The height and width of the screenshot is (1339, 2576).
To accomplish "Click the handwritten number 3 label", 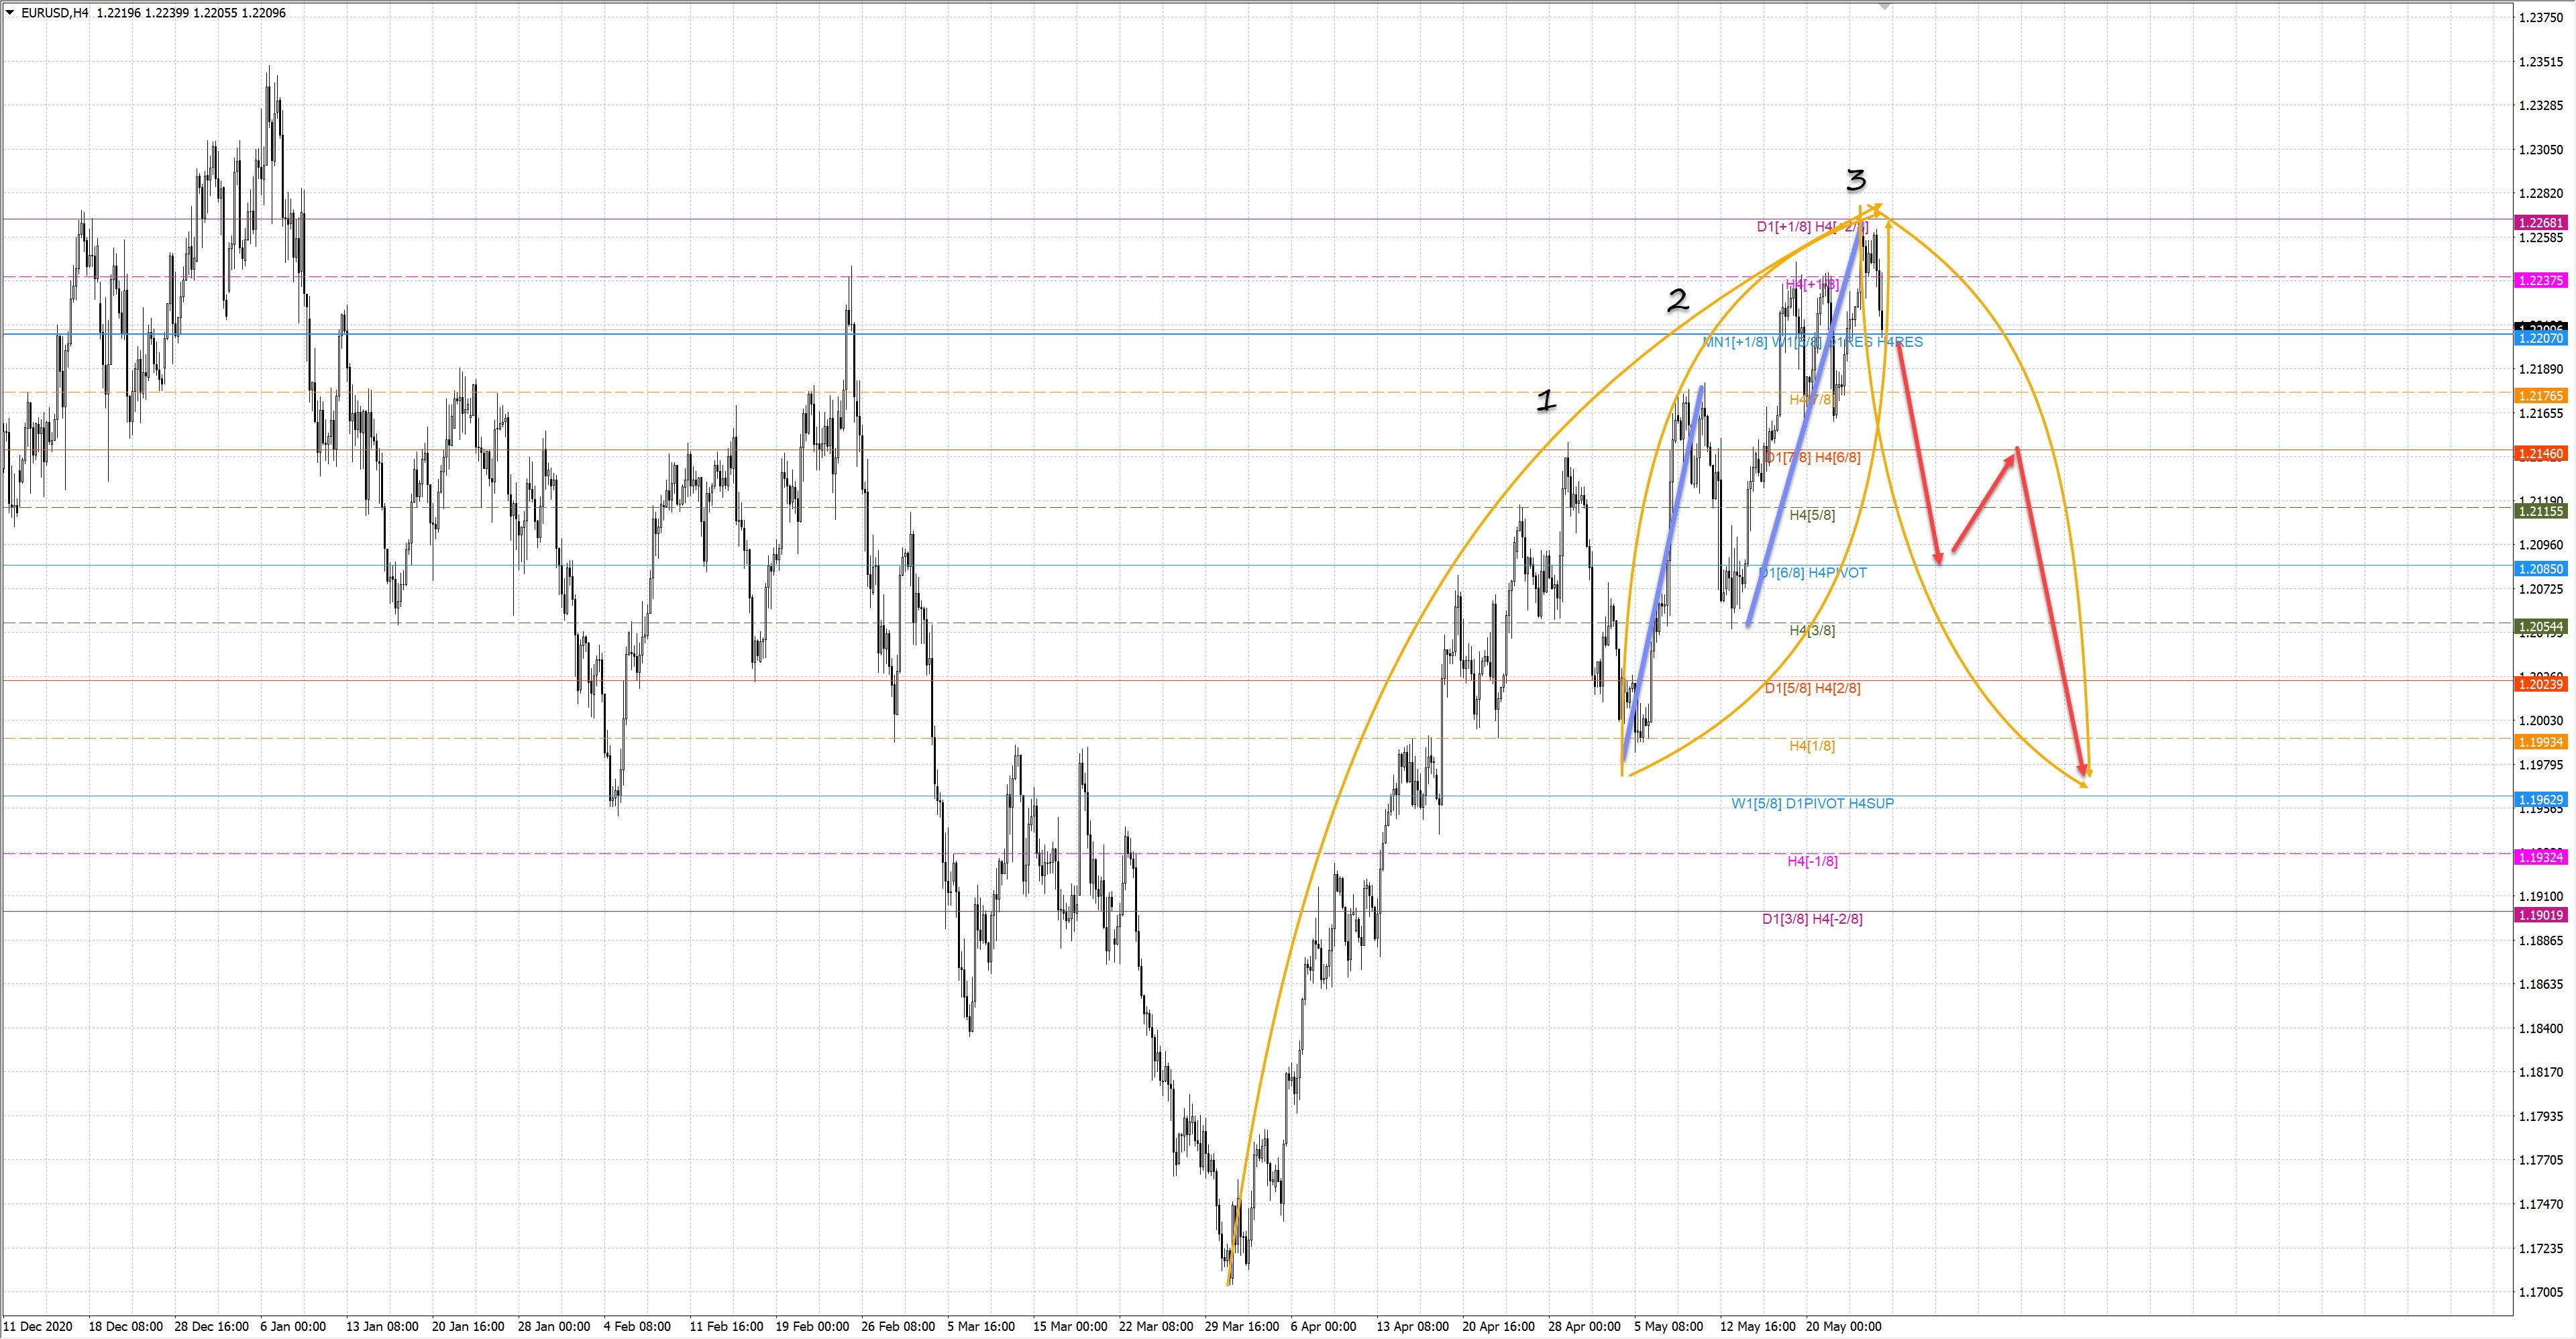I will 1855,180.
